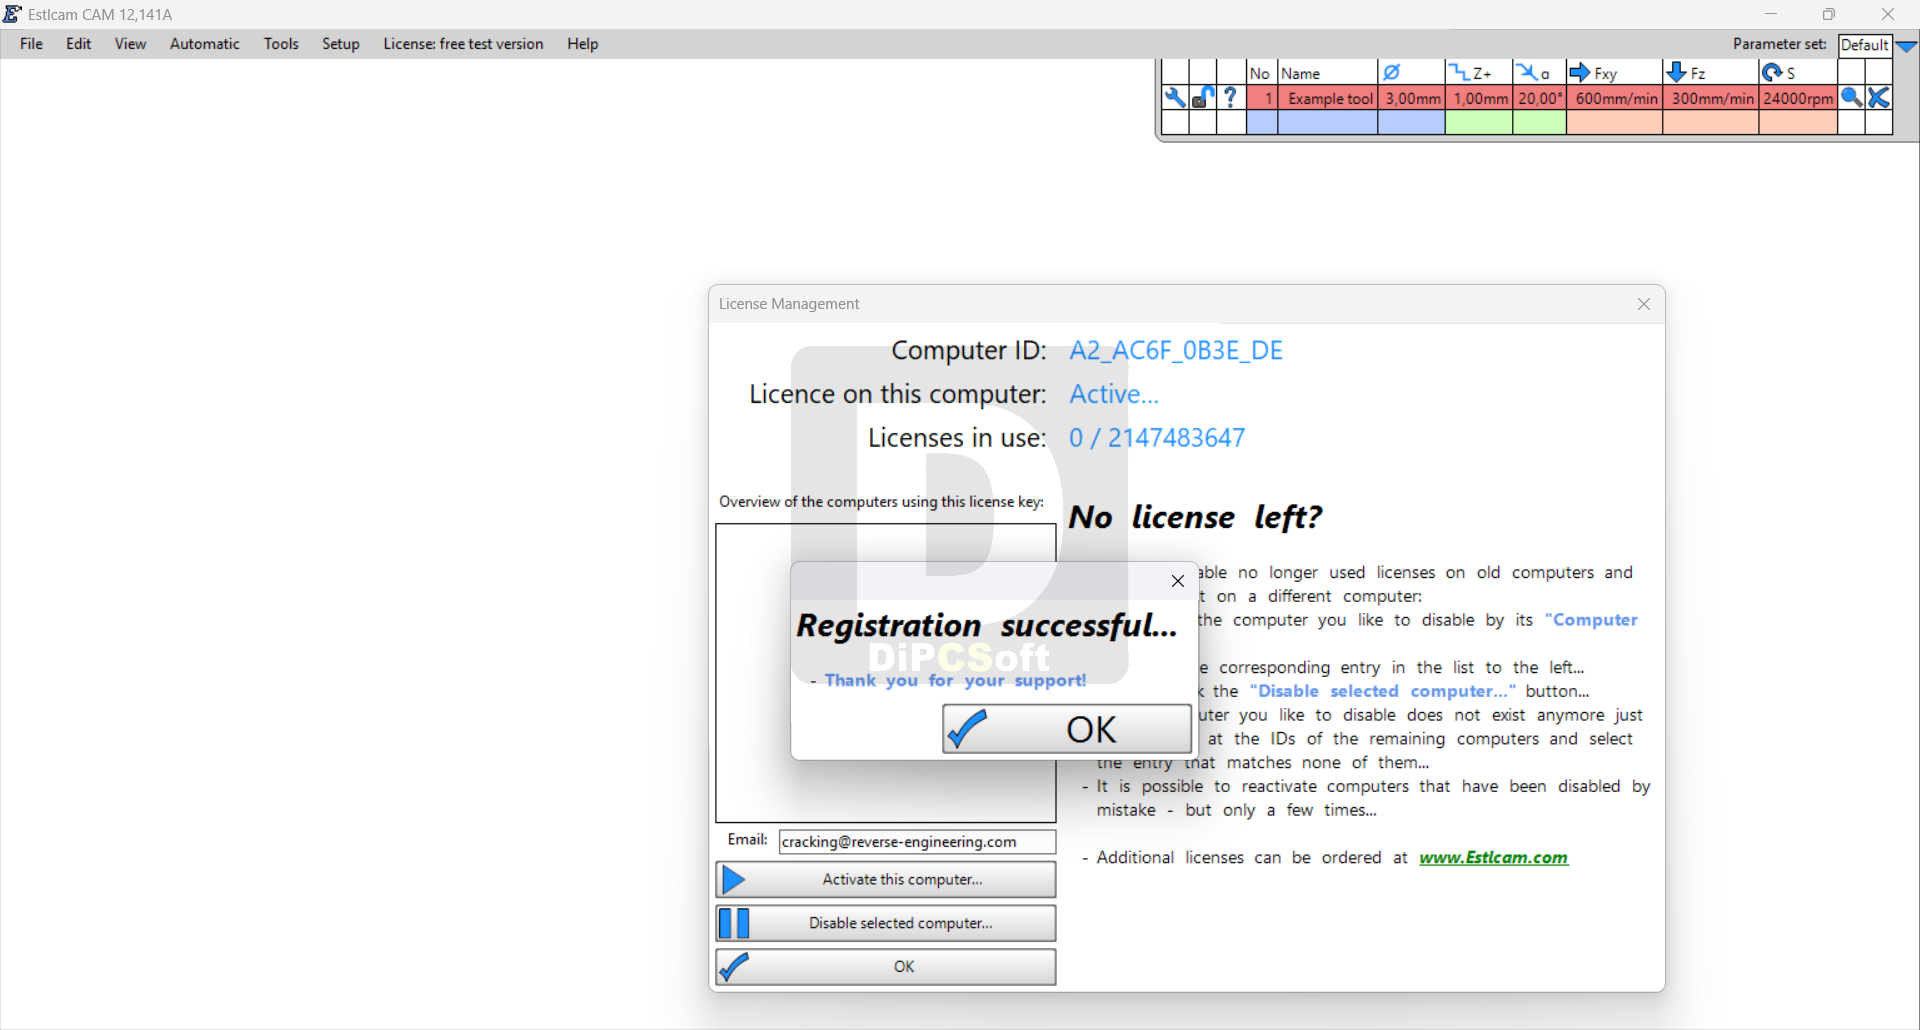
Task: Toggle the padlock icon in the Example tool row
Action: (x=1203, y=98)
